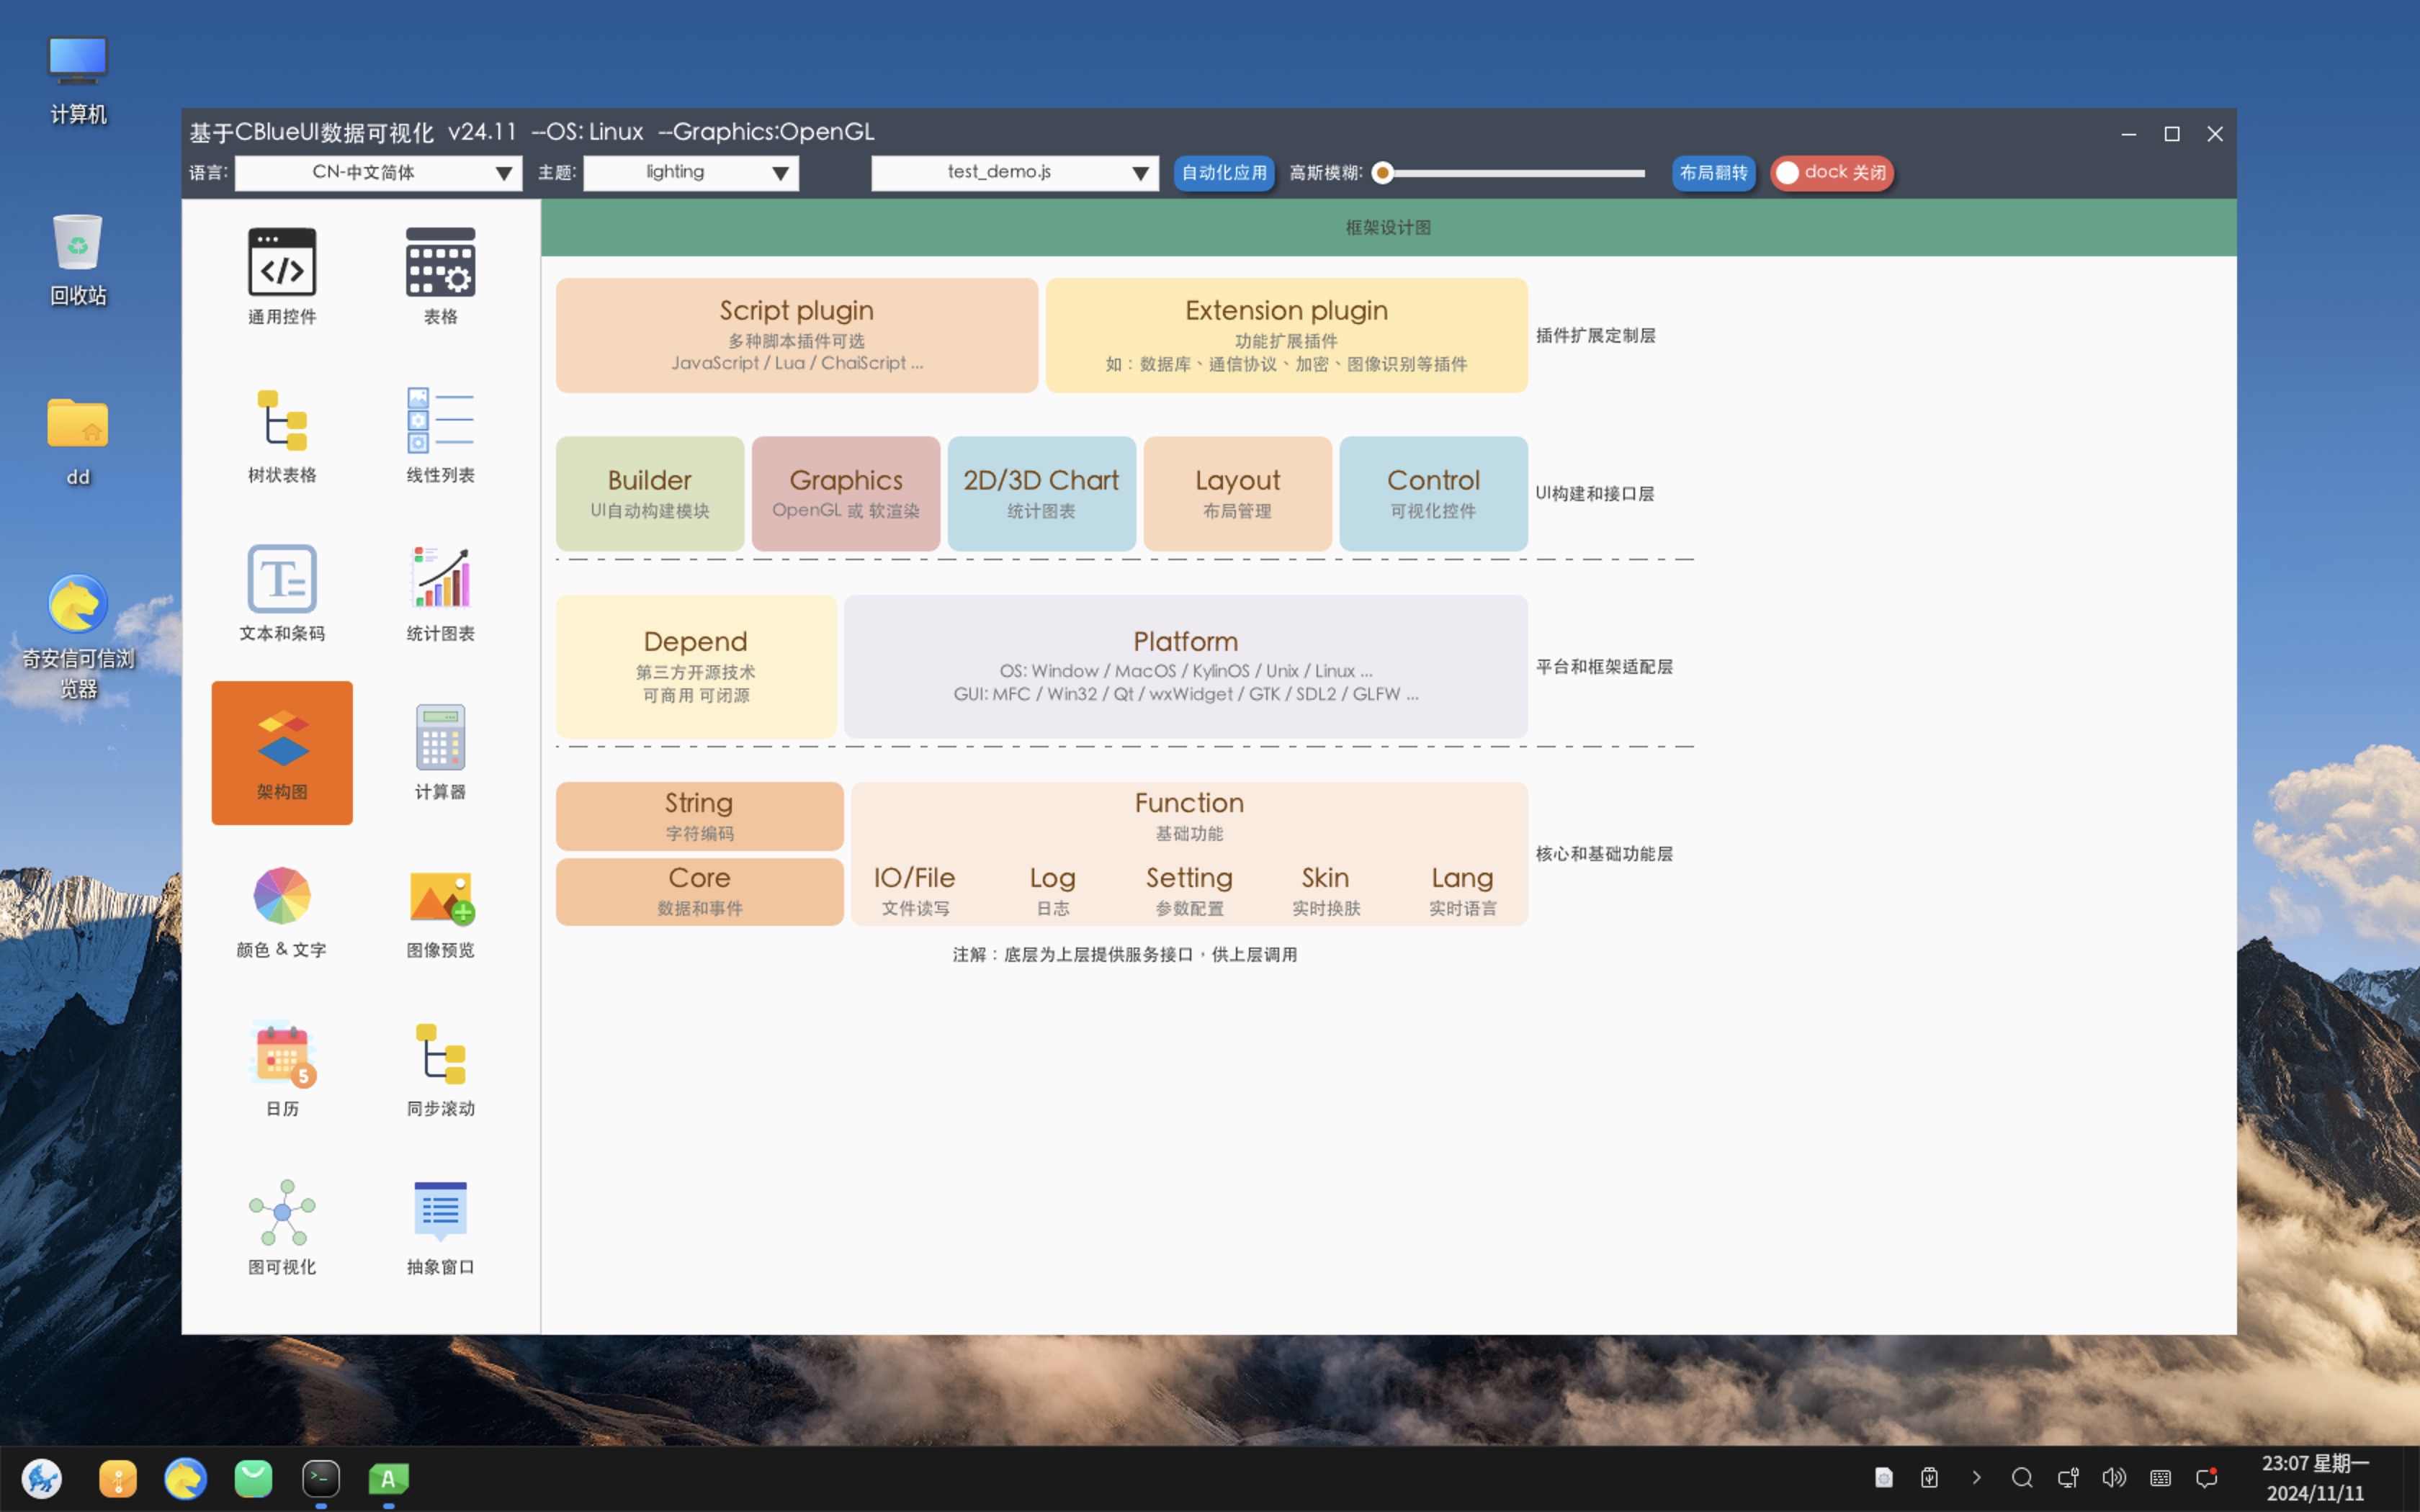The height and width of the screenshot is (1512, 2420).
Task: Toggle the dock 关闭 switch
Action: tap(1831, 173)
